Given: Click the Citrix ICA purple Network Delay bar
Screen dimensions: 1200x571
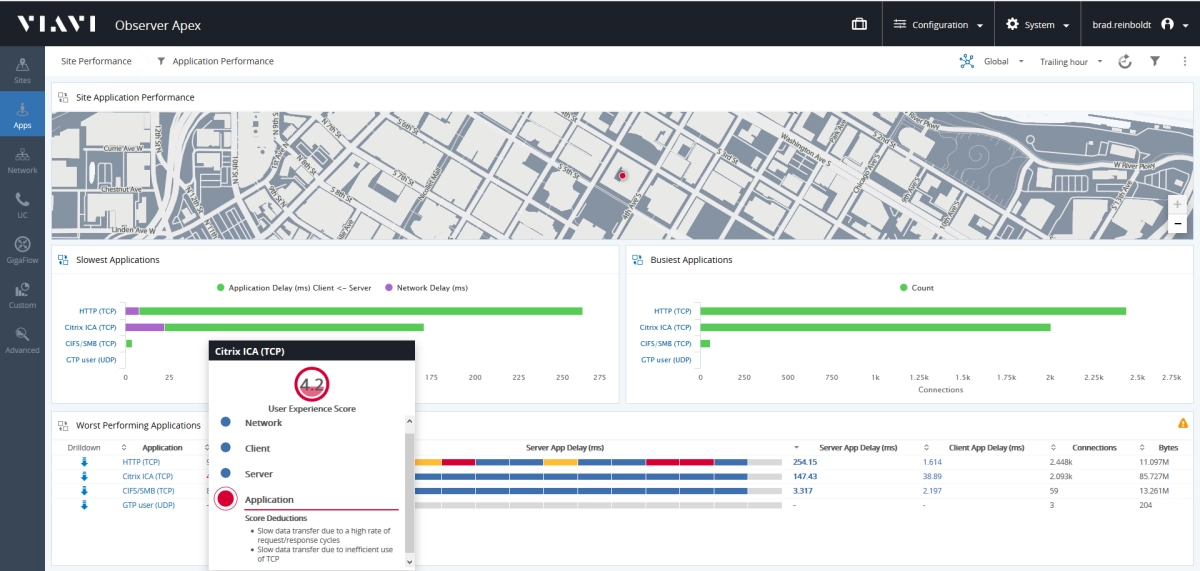Looking at the screenshot, I should (144, 327).
